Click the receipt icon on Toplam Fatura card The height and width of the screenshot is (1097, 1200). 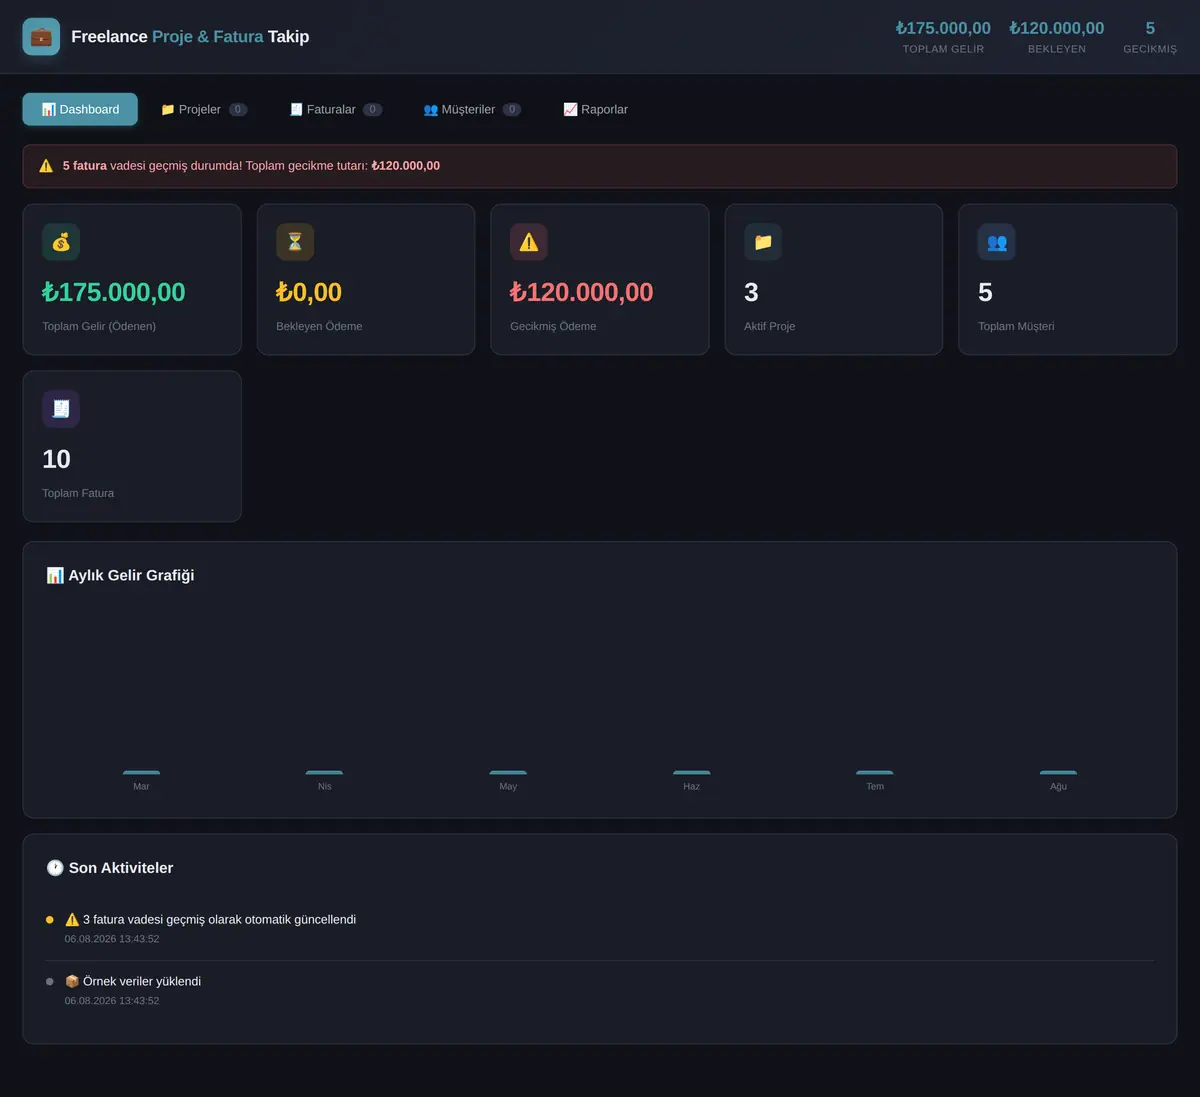coord(61,409)
